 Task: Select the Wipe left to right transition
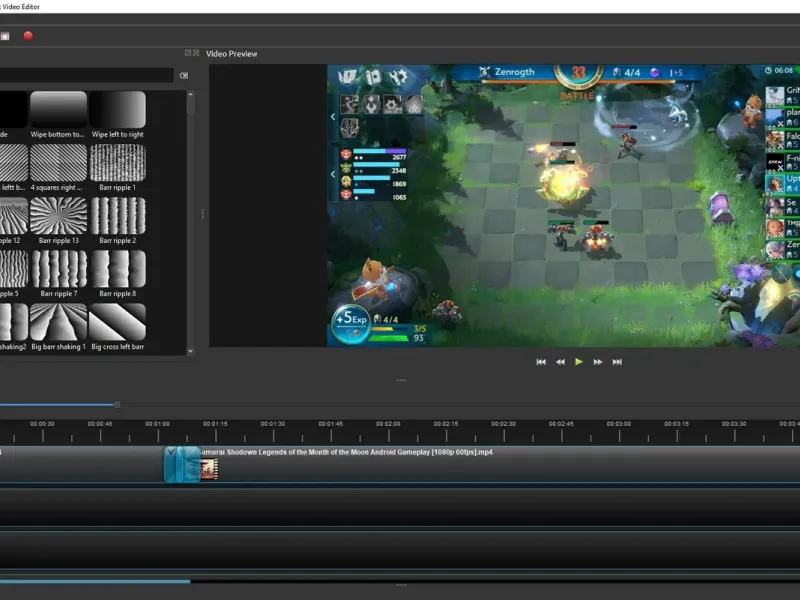pos(118,115)
